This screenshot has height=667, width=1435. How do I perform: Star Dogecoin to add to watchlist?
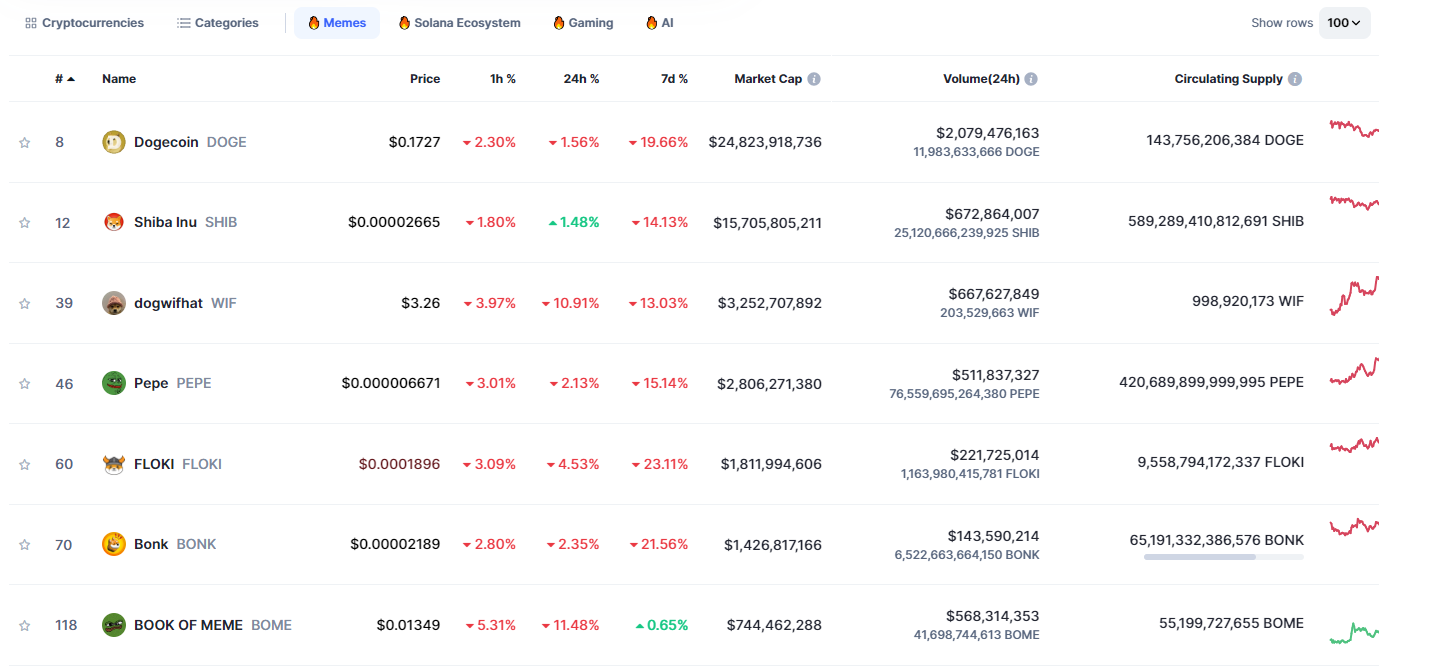tap(25, 142)
